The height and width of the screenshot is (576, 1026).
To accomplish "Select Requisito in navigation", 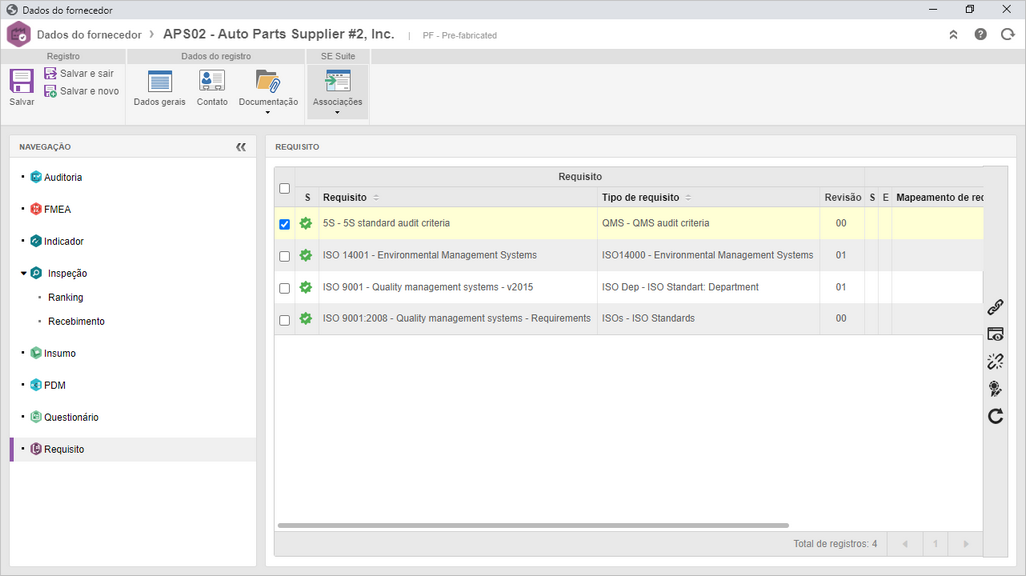I will (x=64, y=450).
